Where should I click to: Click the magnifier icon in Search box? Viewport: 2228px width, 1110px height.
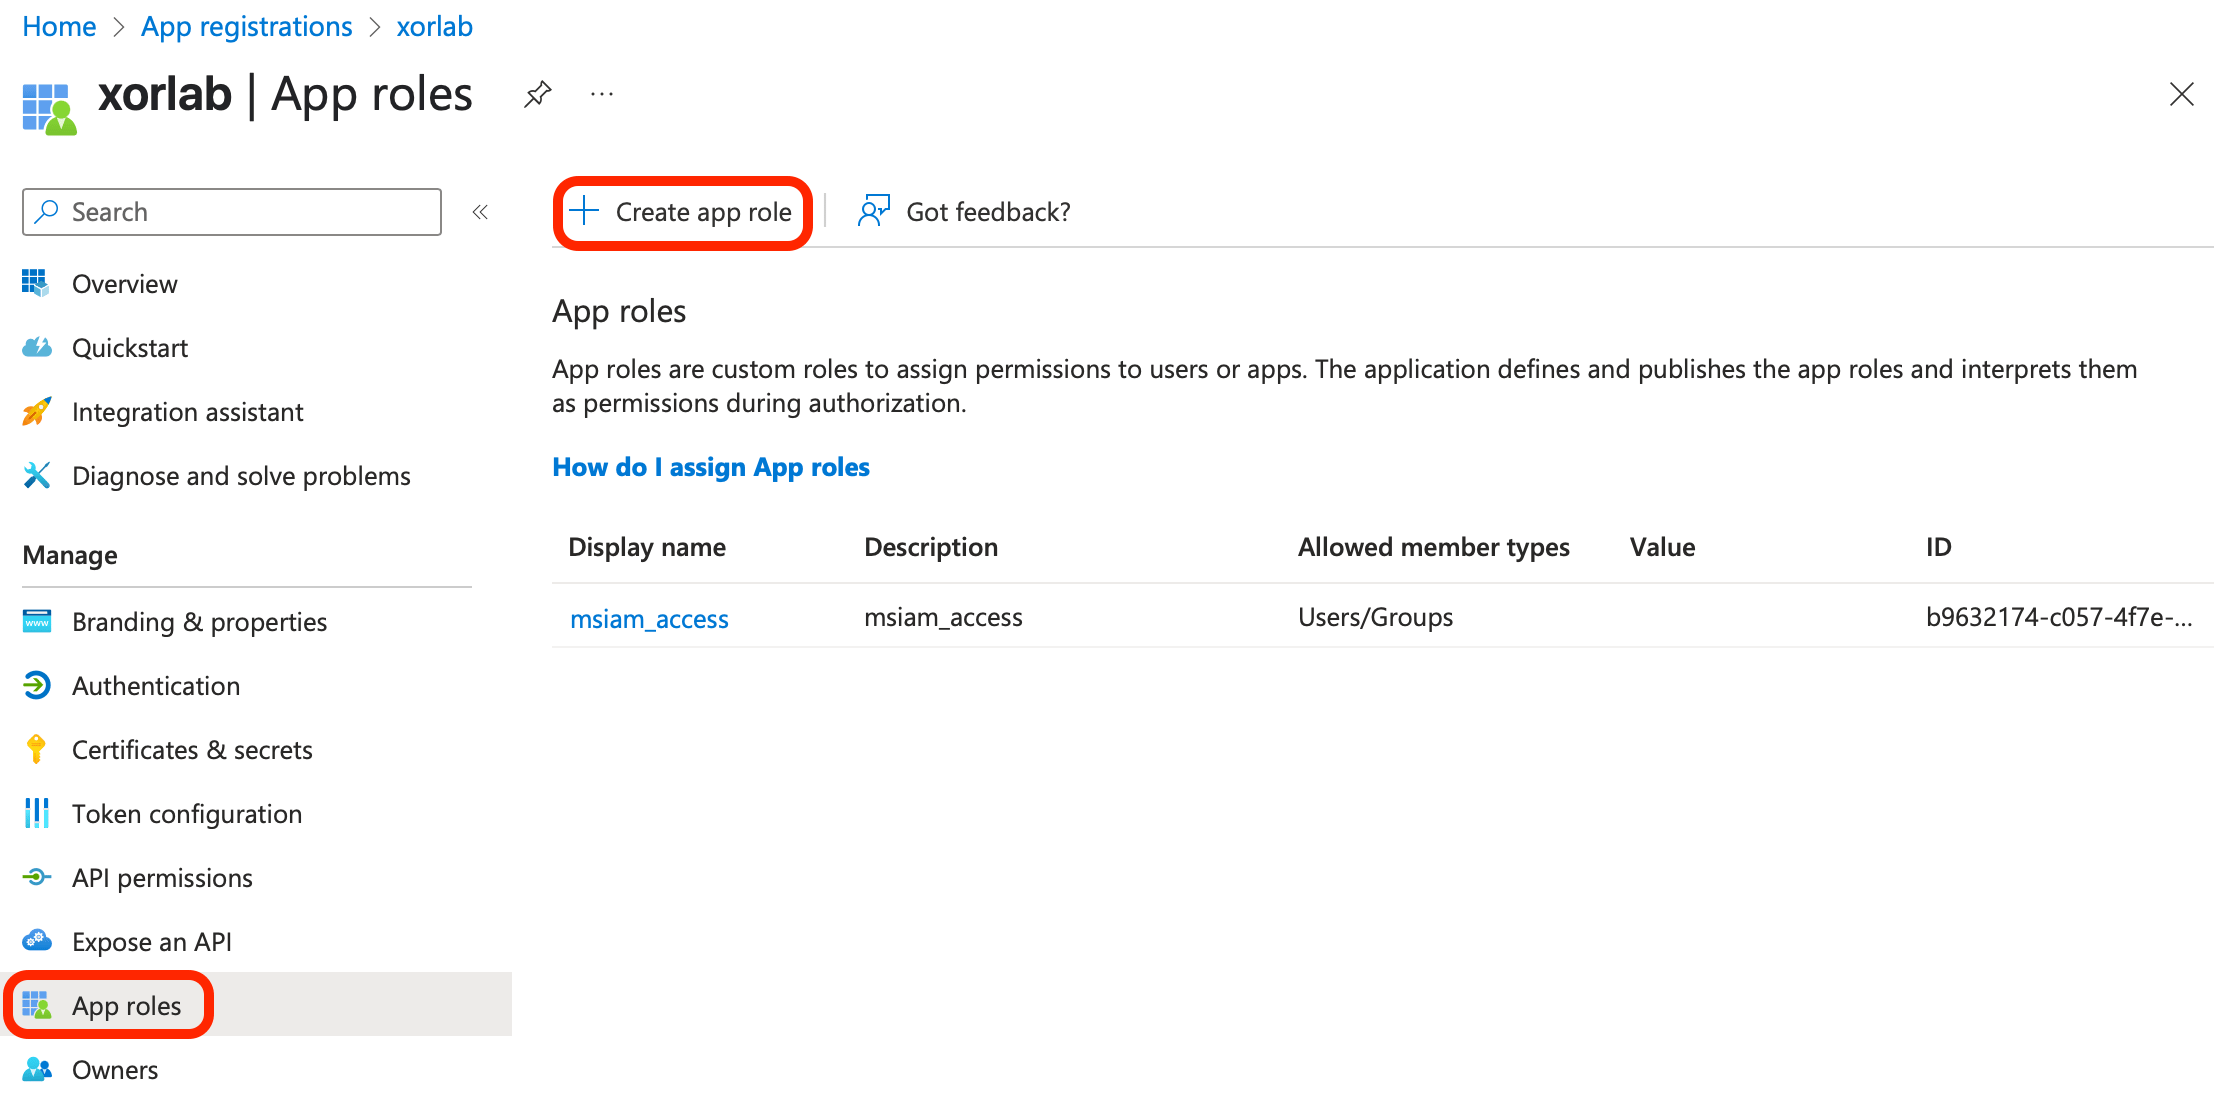(47, 211)
